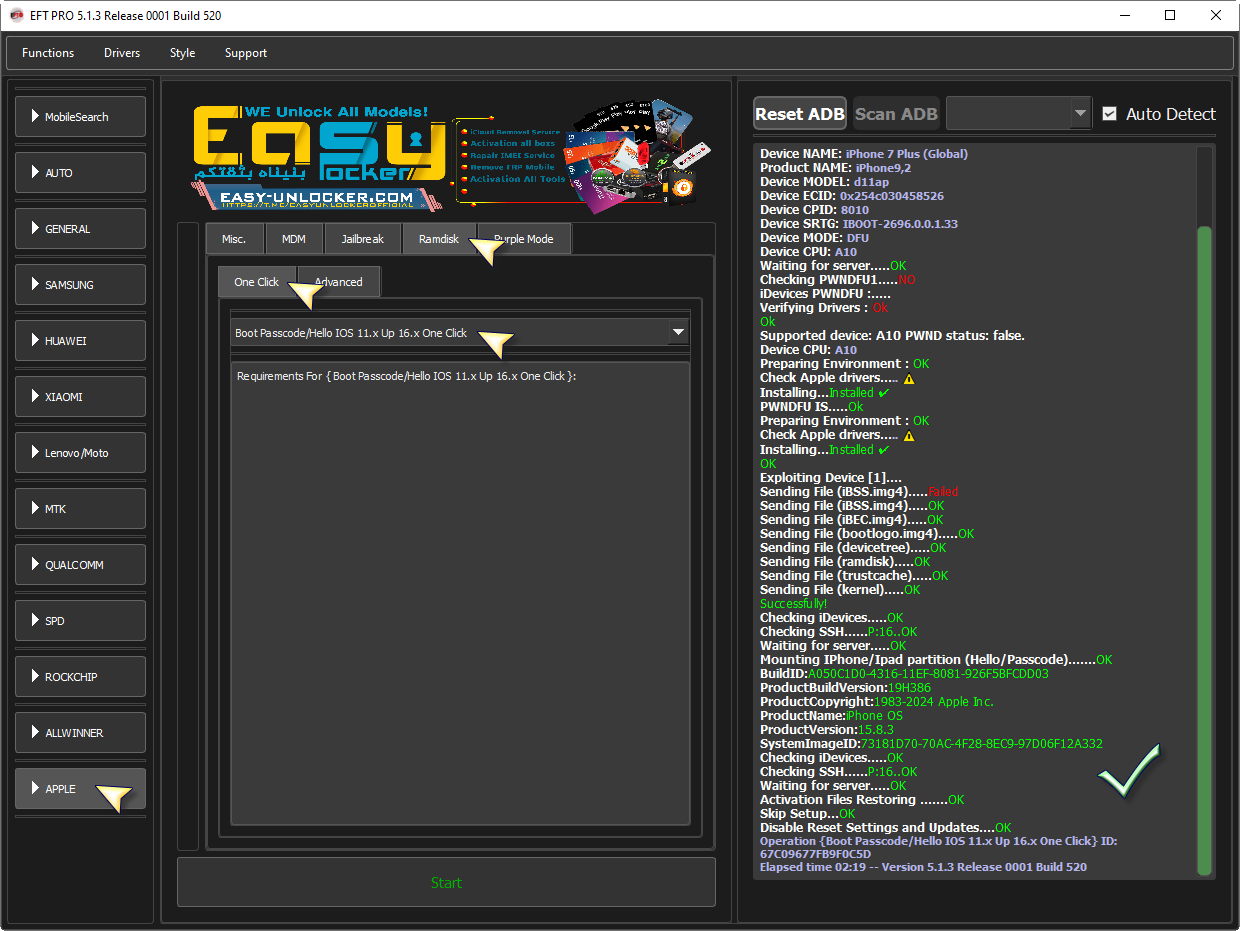Select the Advanced sub-tab
The image size is (1240, 931).
click(x=339, y=282)
